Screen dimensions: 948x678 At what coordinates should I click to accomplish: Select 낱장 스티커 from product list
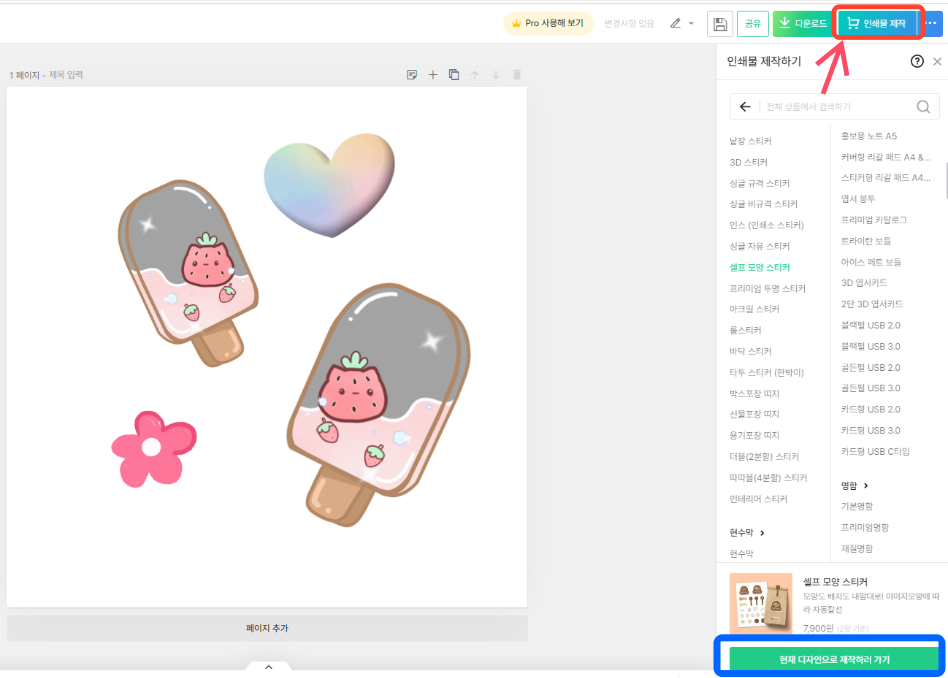click(x=750, y=141)
